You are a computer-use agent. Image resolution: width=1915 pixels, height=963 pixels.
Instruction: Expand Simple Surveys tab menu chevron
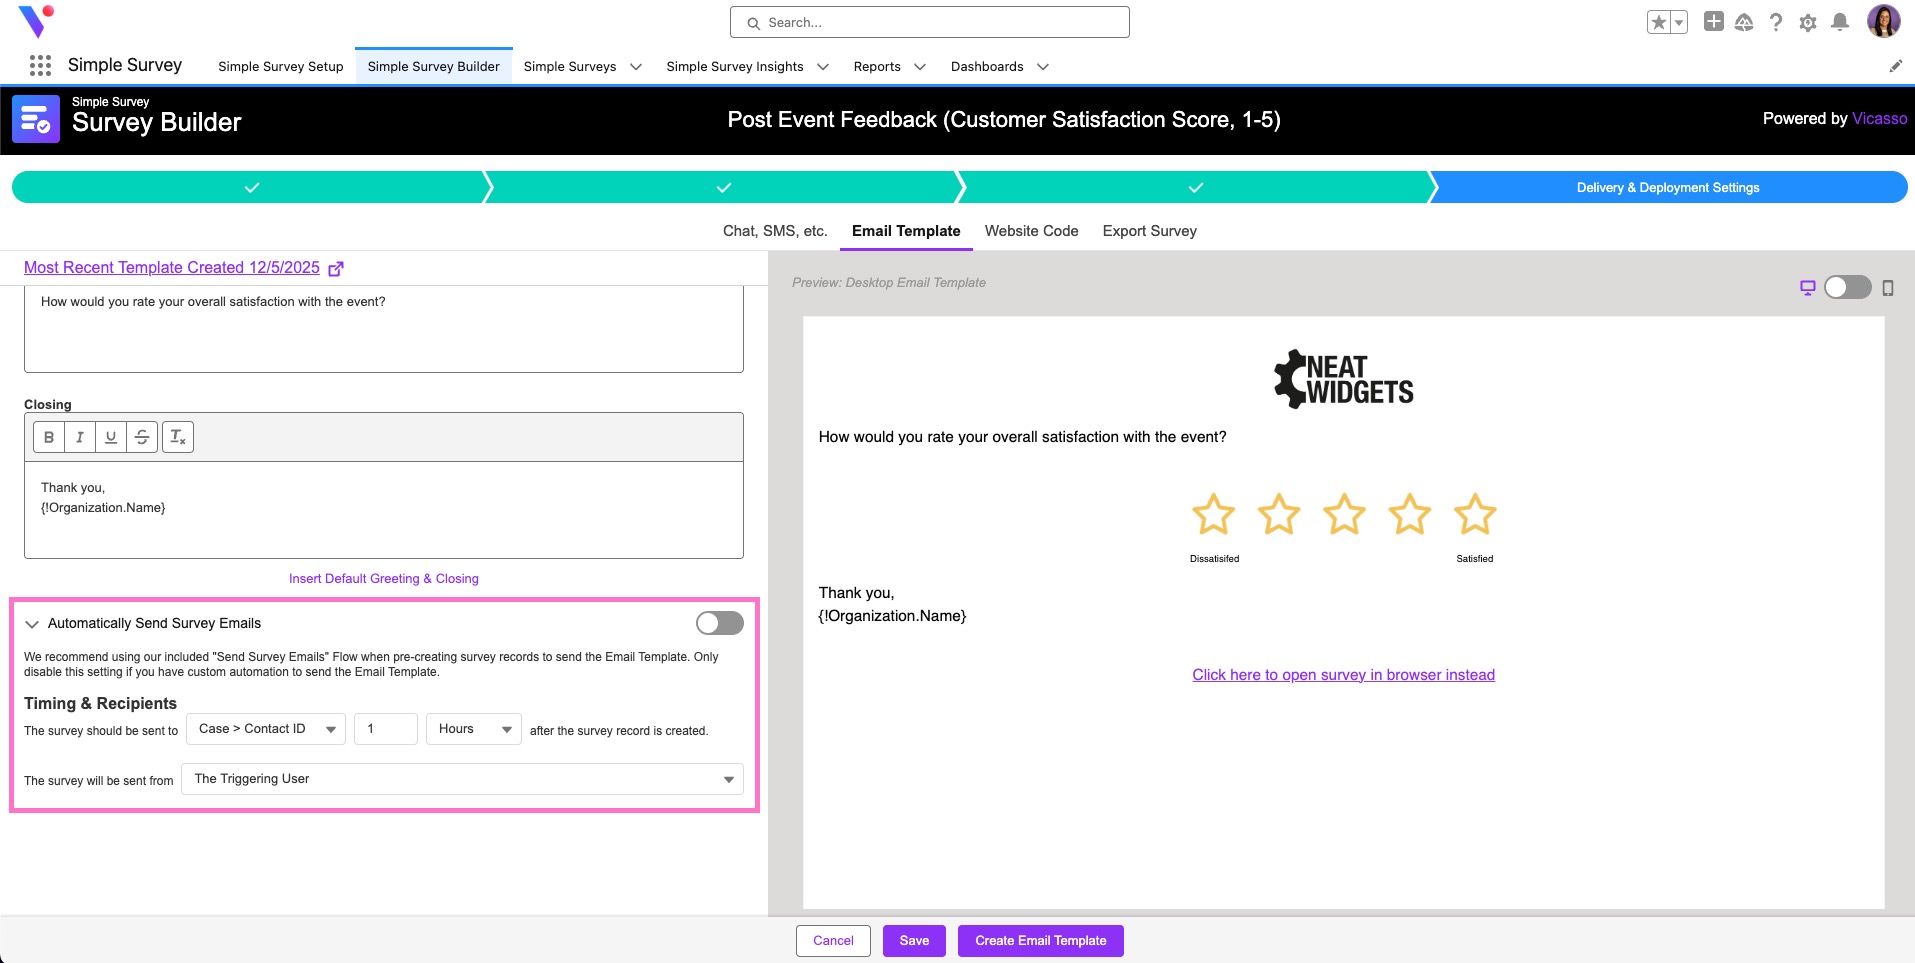pos(636,67)
